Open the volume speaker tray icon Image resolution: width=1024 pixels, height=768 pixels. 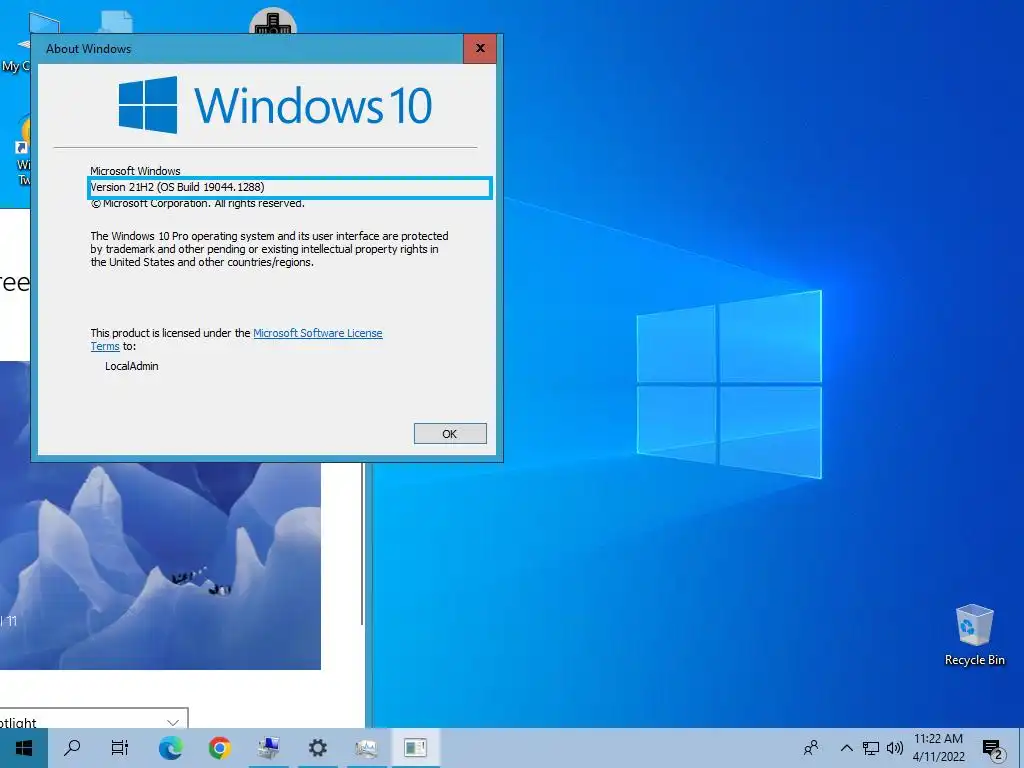tap(895, 748)
